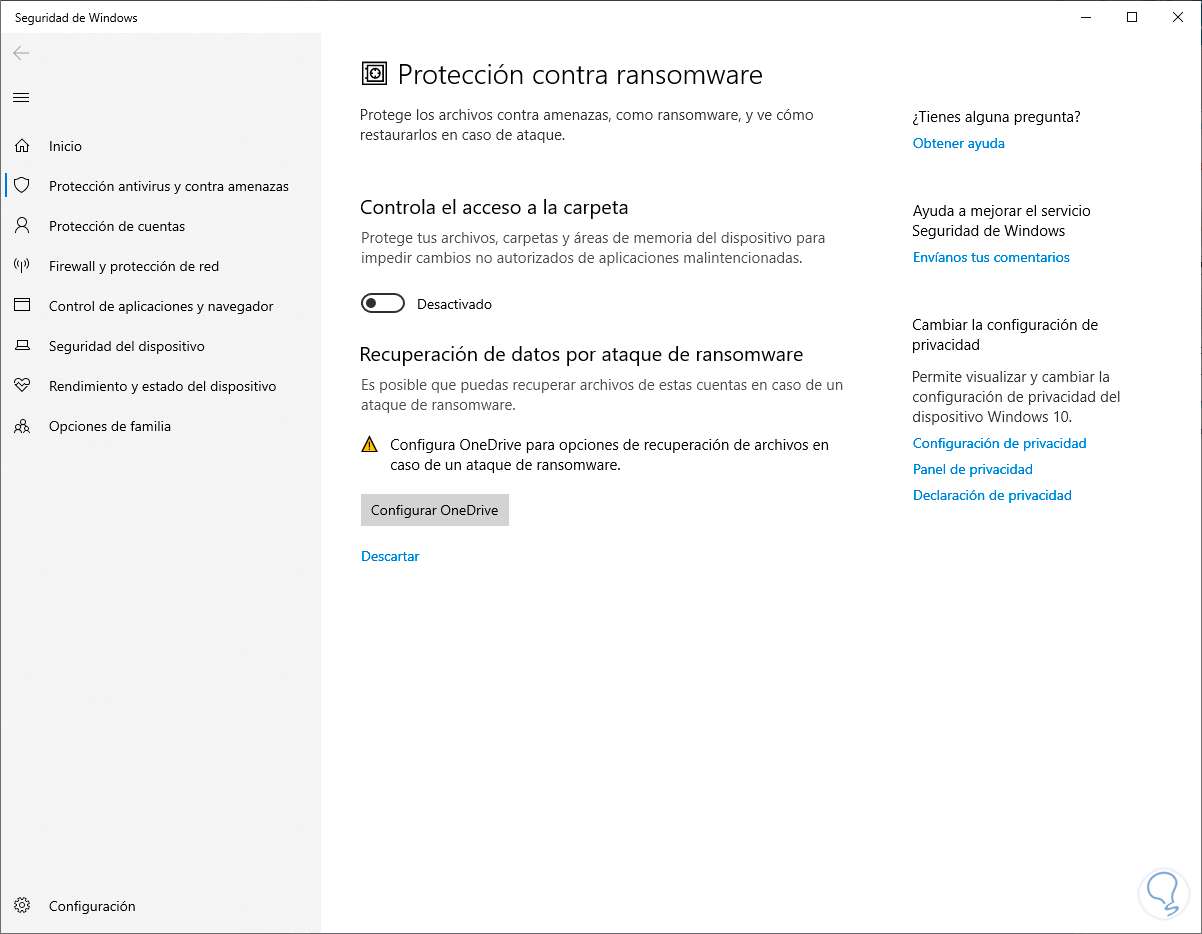This screenshot has width=1202, height=934.
Task: Click the shield icon for antivirus protection
Action: click(x=21, y=186)
